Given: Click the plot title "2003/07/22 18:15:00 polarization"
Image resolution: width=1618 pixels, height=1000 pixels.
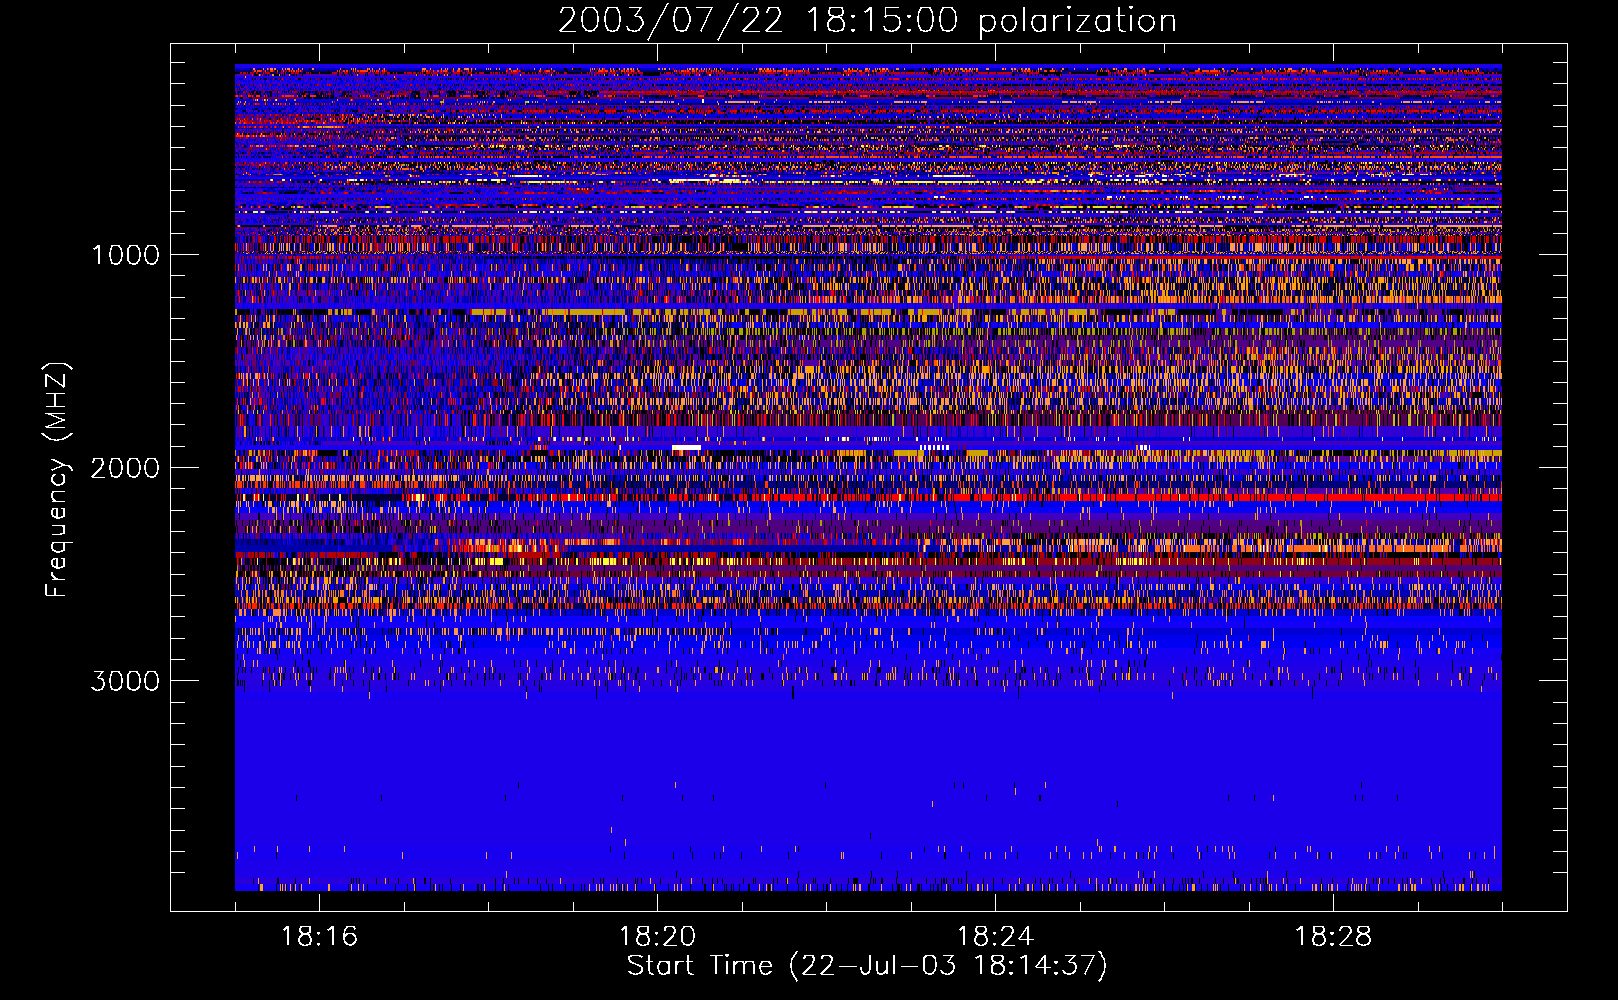Looking at the screenshot, I should [x=867, y=21].
